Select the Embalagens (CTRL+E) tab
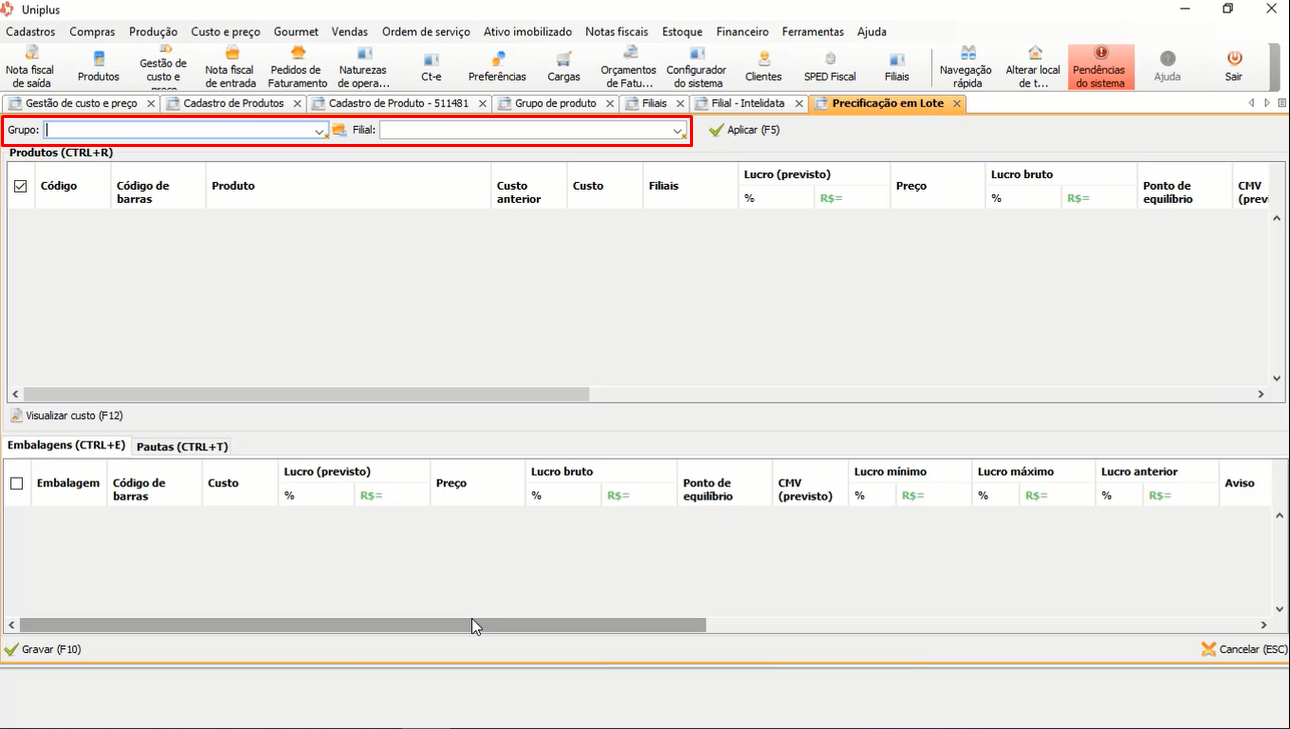The image size is (1290, 729). point(66,445)
